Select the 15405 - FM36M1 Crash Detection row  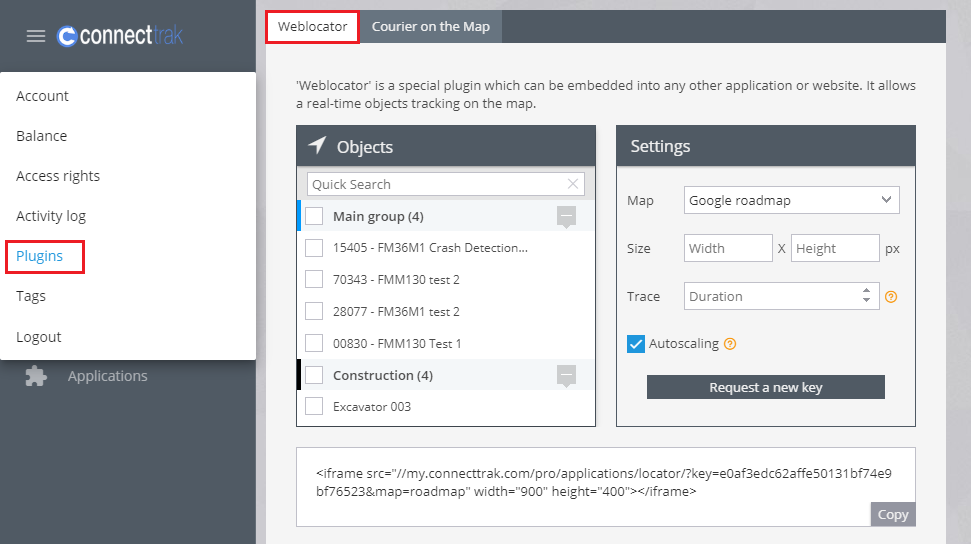446,248
